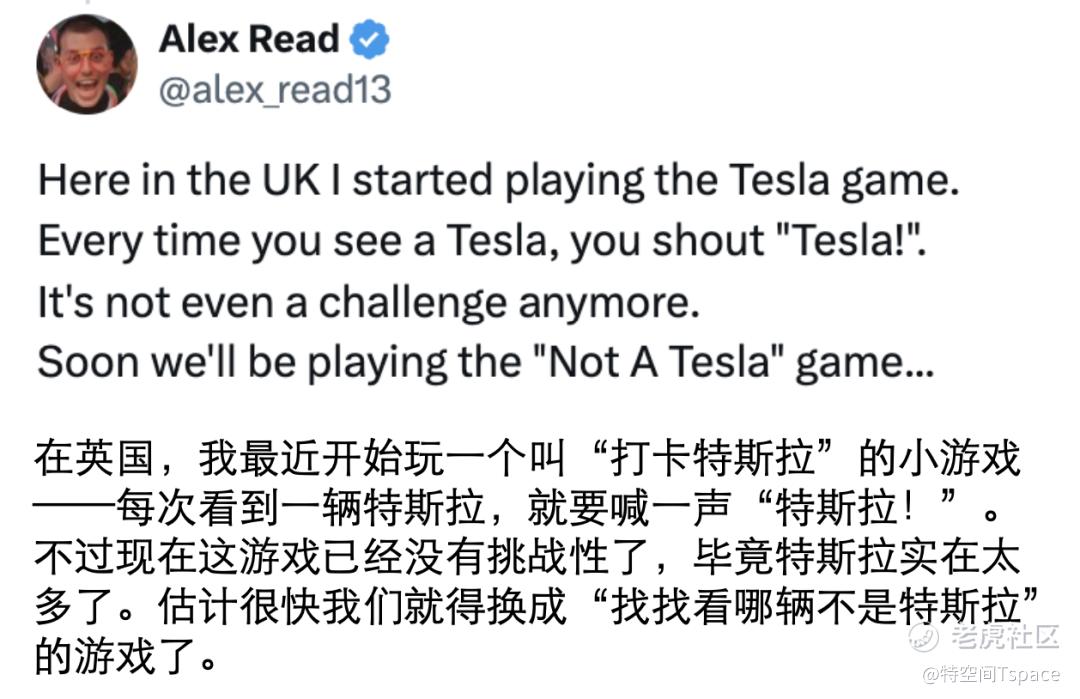Click "It's not even a challenge anymore" line
The image size is (1080, 699).
[368, 303]
